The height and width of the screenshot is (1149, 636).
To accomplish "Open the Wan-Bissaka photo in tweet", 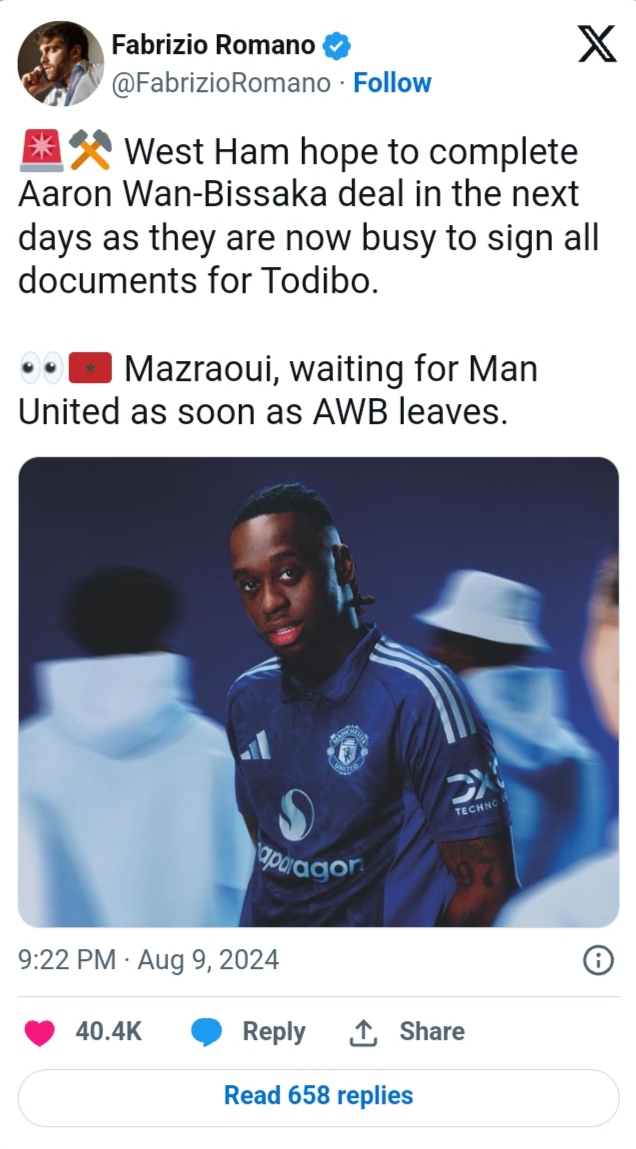I will pos(318,692).
